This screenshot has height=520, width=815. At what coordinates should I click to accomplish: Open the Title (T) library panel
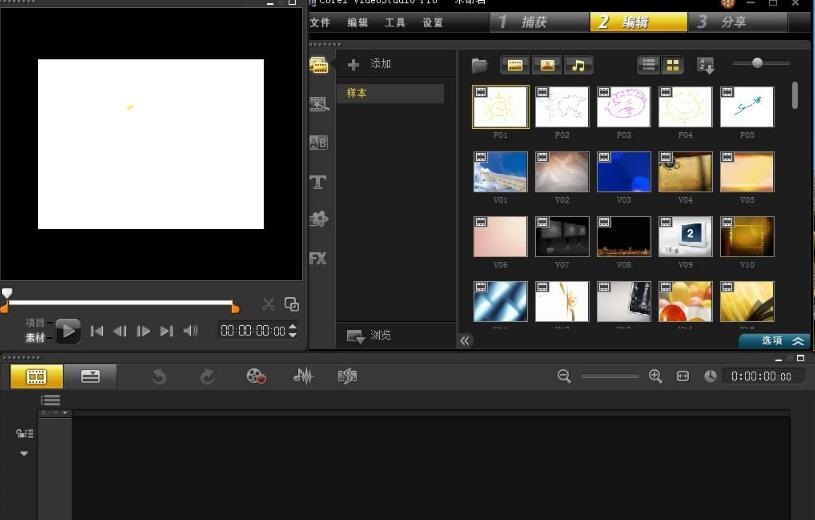point(318,182)
